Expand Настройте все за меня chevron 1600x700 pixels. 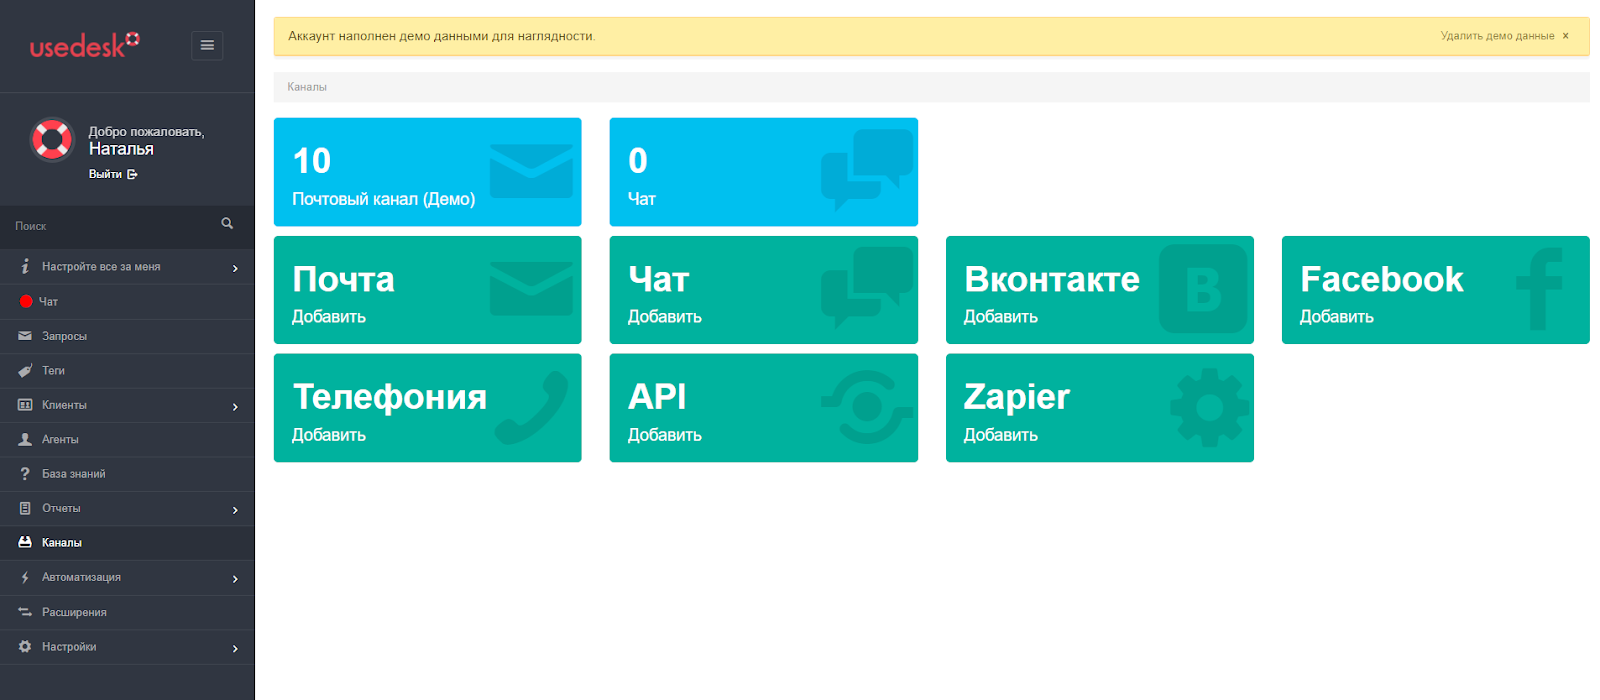tap(235, 268)
